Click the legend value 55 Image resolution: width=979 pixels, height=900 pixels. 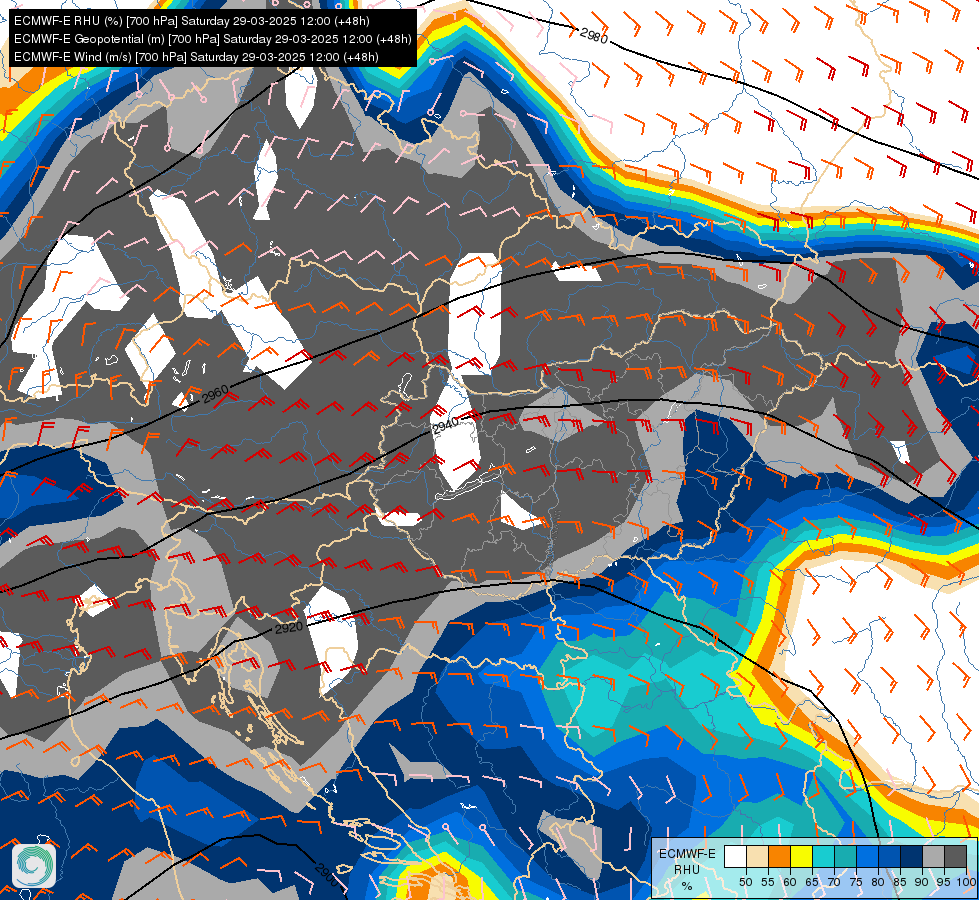(x=768, y=883)
